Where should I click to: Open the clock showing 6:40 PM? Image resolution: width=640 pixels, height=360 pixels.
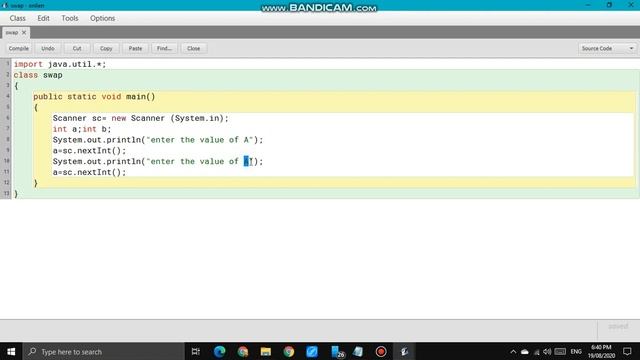[601, 351]
